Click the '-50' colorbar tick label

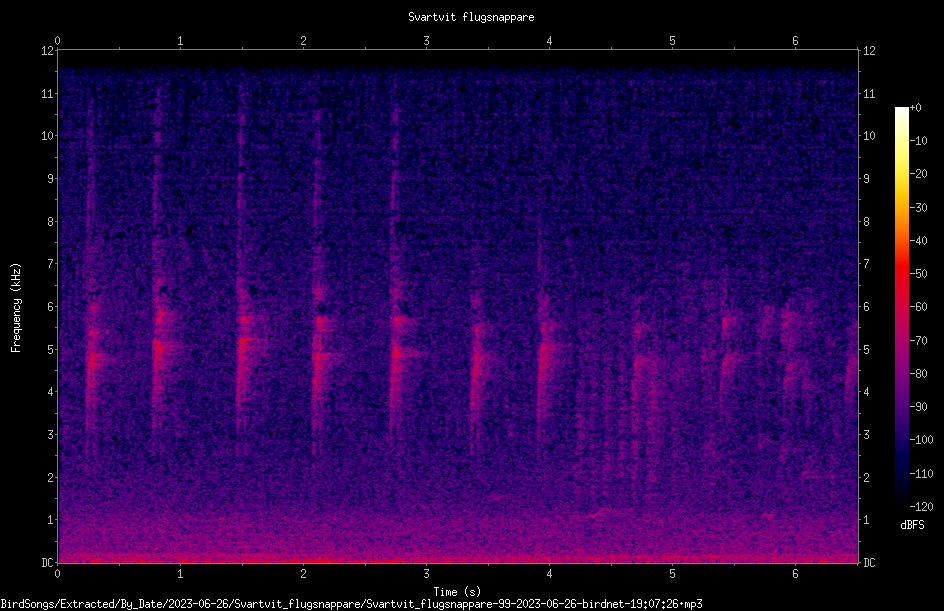pos(918,273)
